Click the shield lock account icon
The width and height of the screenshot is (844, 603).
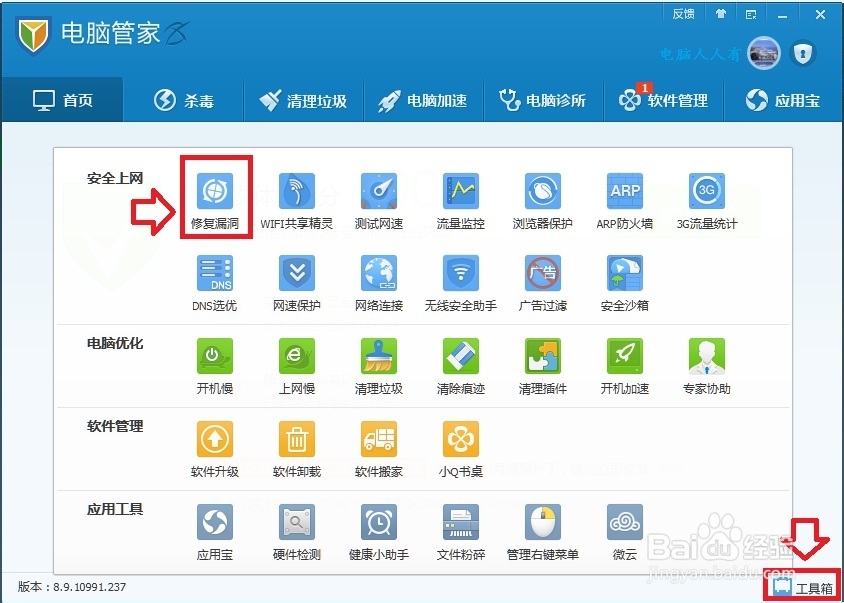(x=803, y=53)
